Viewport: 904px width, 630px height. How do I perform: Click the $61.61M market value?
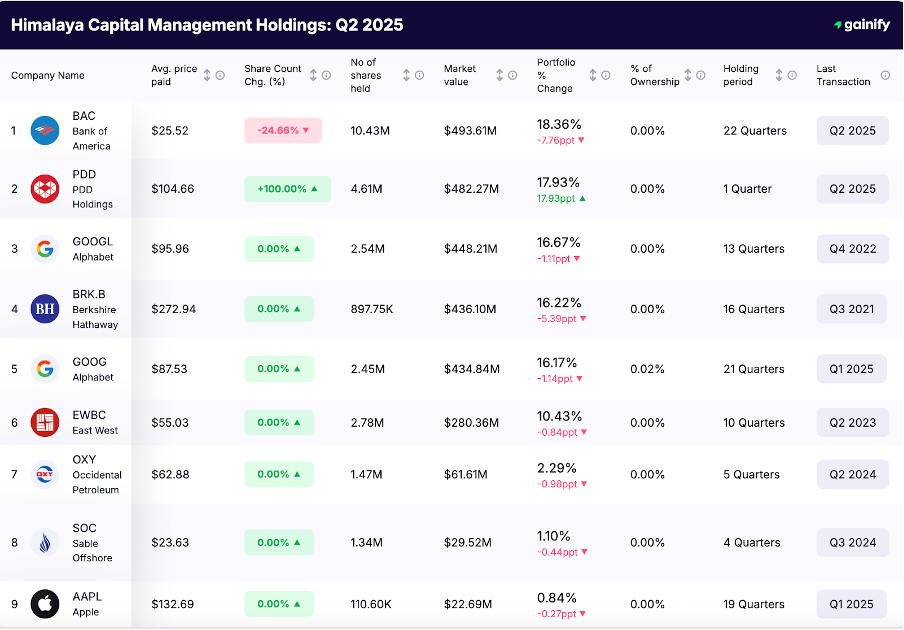(x=465, y=474)
